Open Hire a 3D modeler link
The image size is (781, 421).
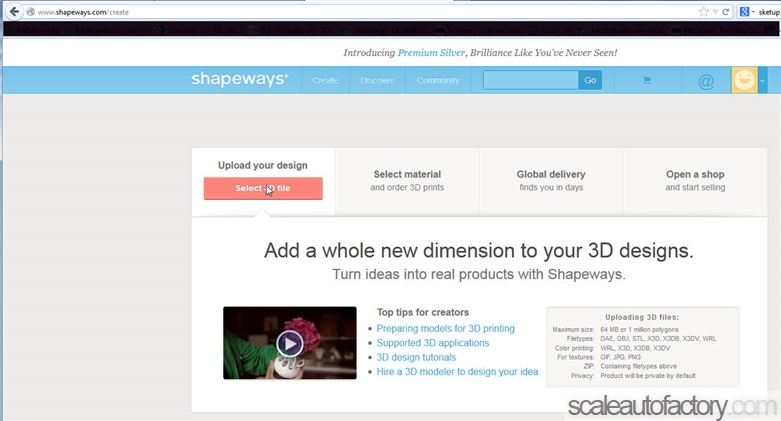(x=457, y=372)
